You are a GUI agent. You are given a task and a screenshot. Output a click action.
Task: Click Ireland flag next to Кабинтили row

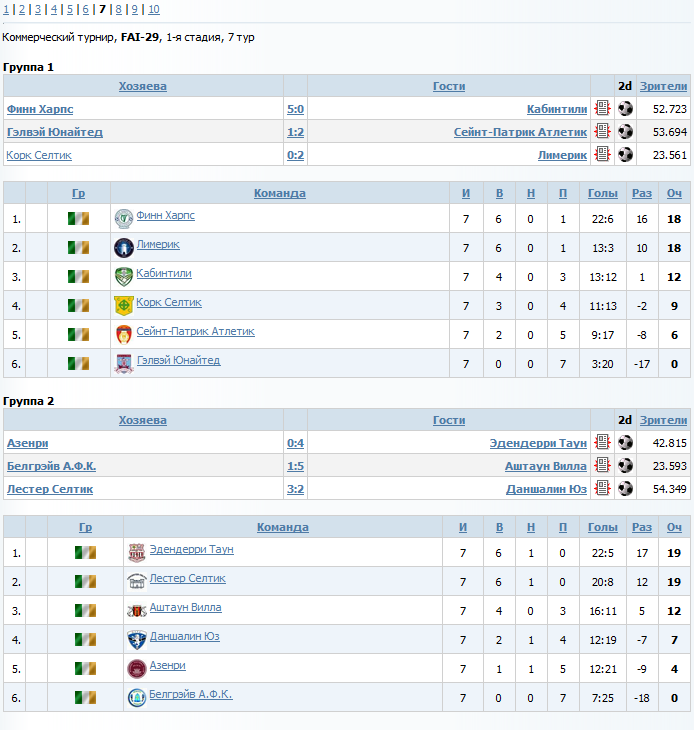78,277
